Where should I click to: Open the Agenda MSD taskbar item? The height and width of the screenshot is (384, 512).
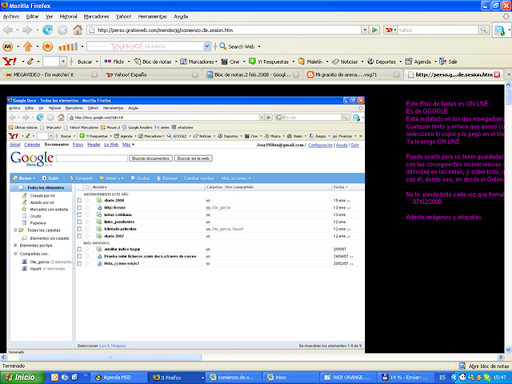[x=119, y=377]
